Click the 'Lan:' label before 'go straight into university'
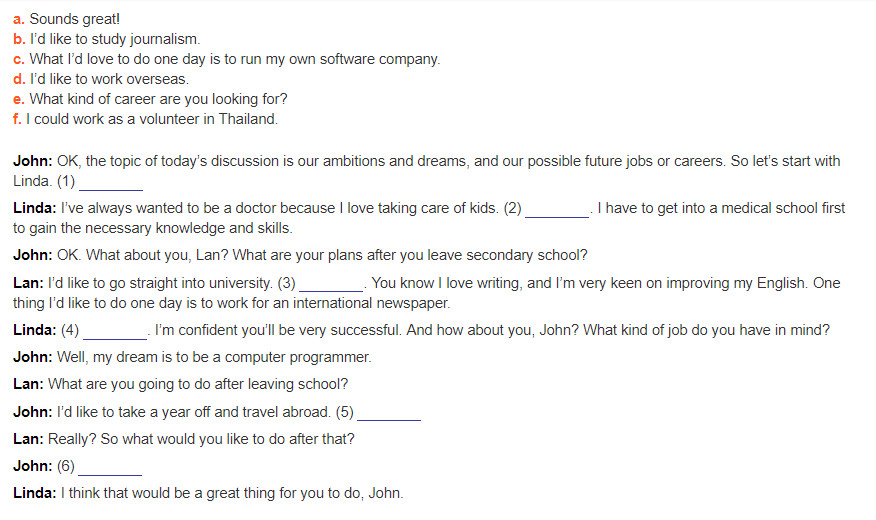Image resolution: width=876 pixels, height=520 pixels. pos(28,283)
